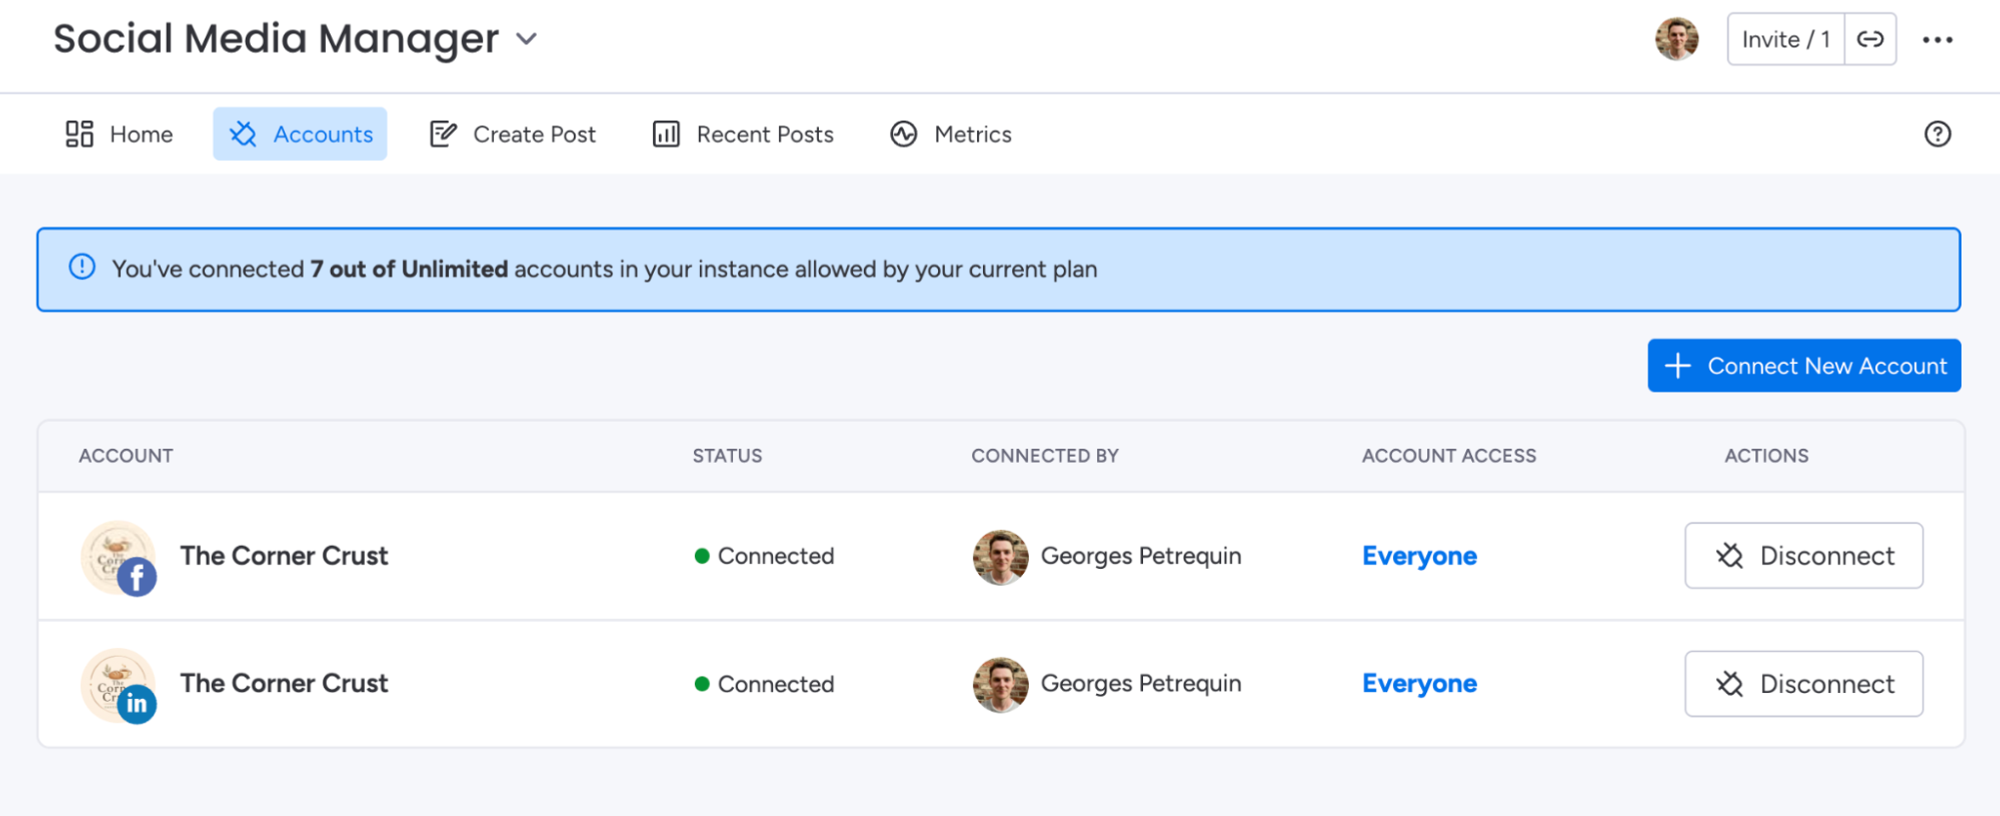Click the ACTIONS column header
Viewport: 2000px width, 816px height.
(x=1766, y=456)
